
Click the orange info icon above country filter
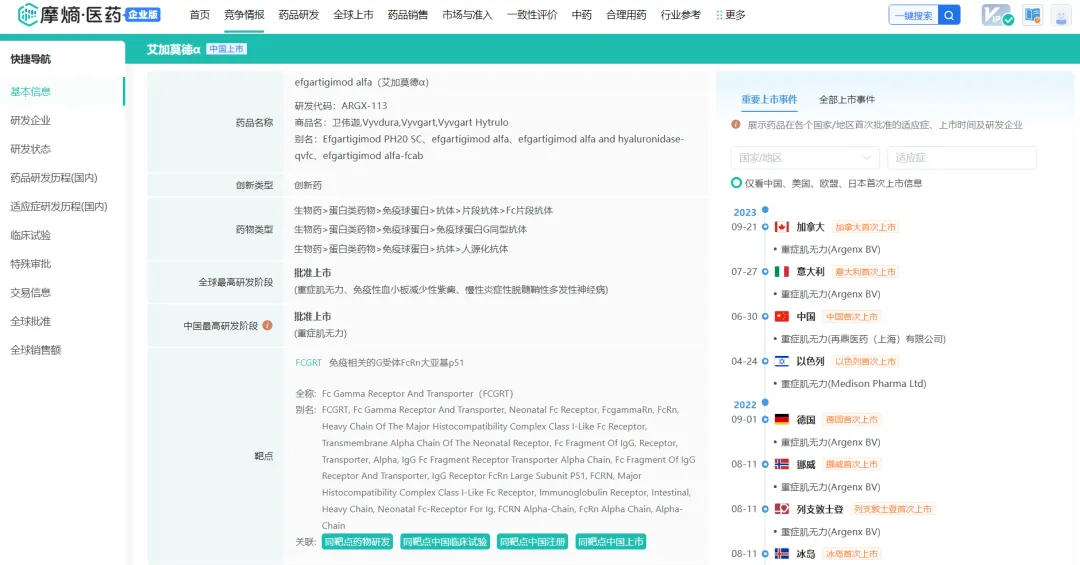736,125
